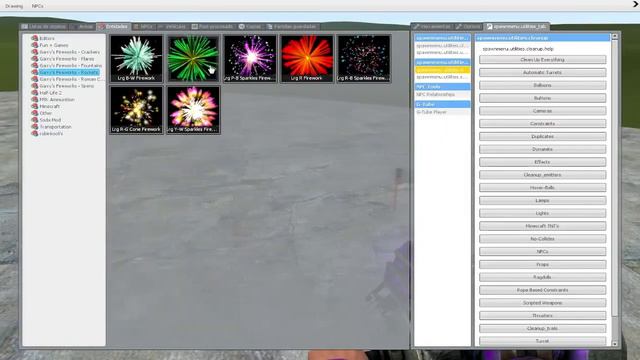
Task: Open the NPCs menu in top bar
Action: (38, 6)
